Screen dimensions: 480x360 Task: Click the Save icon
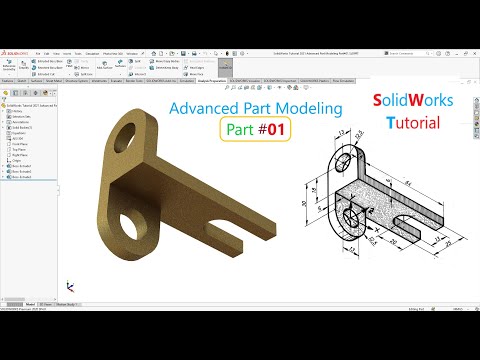tap(183, 53)
